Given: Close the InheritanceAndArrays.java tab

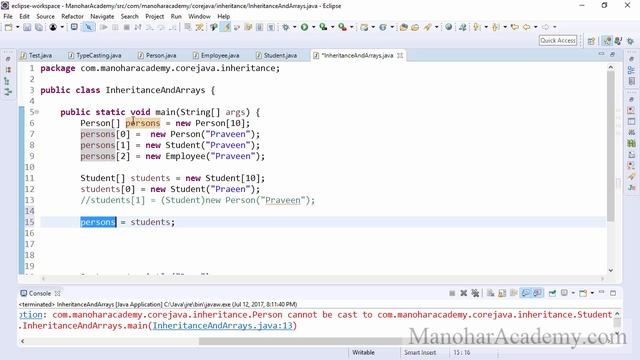Looking at the screenshot, I should 400,56.
